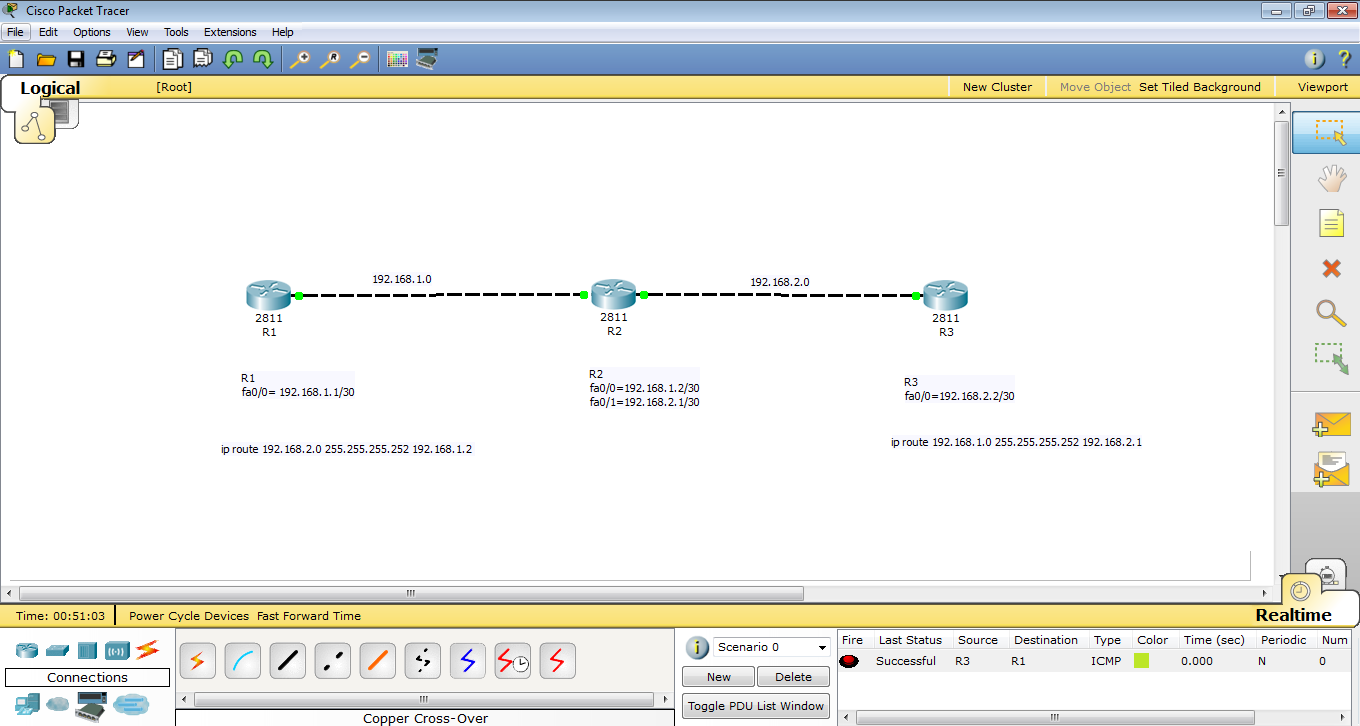Screen dimensions: 1360x726
Task: Pick the console cable connection type
Action: 242,660
